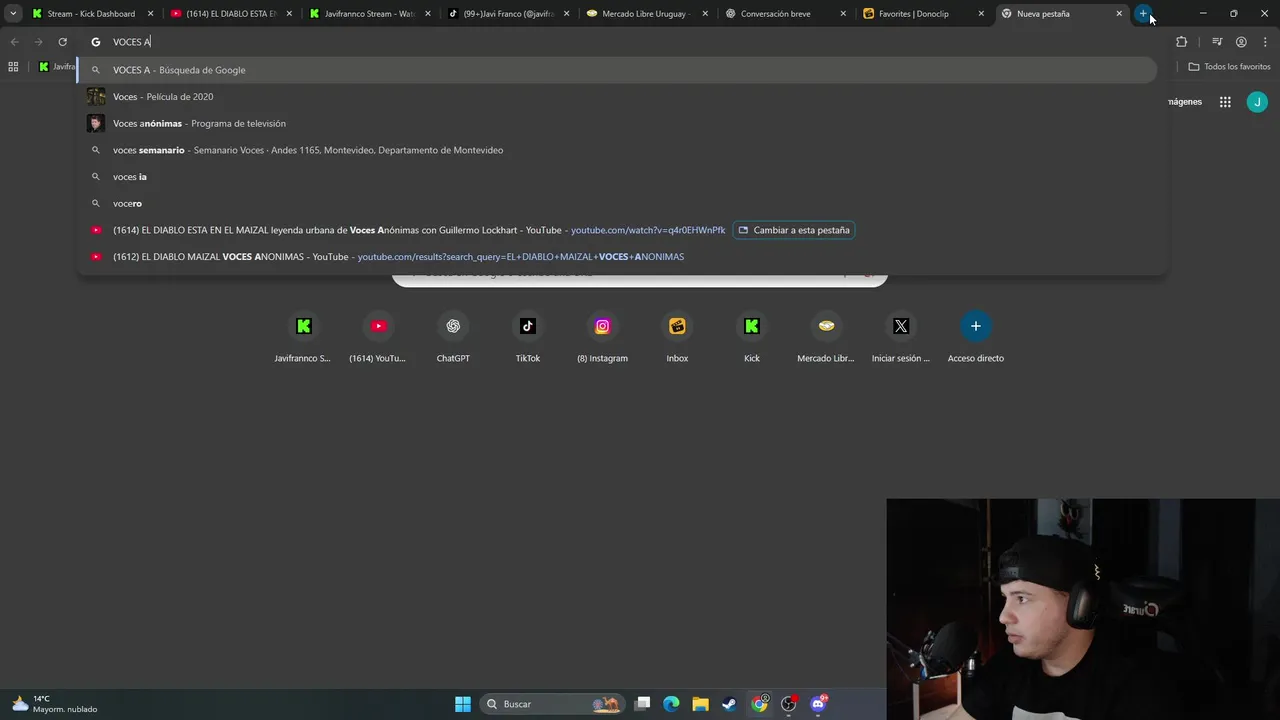This screenshot has height=720, width=1280.
Task: Open the Kick shortcut tile
Action: tap(752, 338)
